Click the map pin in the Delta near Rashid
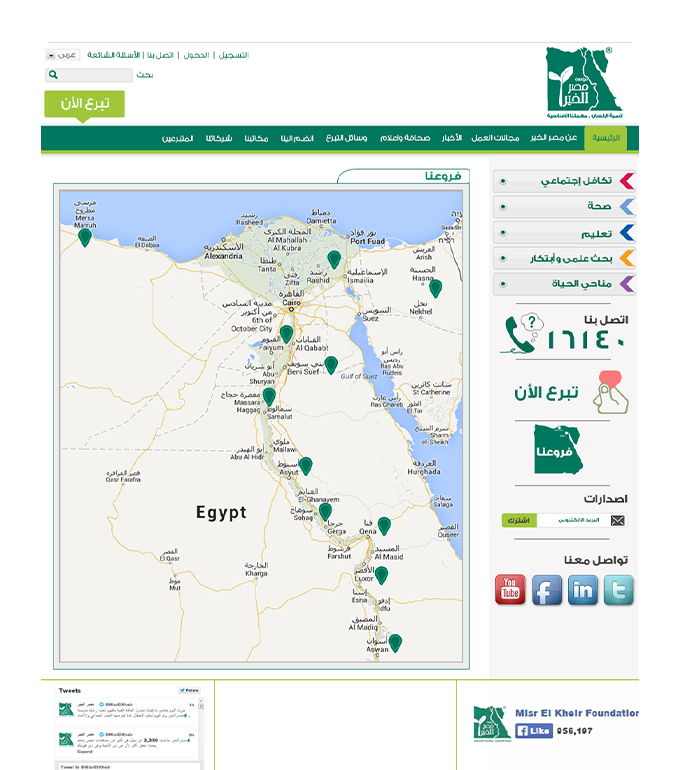The width and height of the screenshot is (680, 770). coord(334,260)
